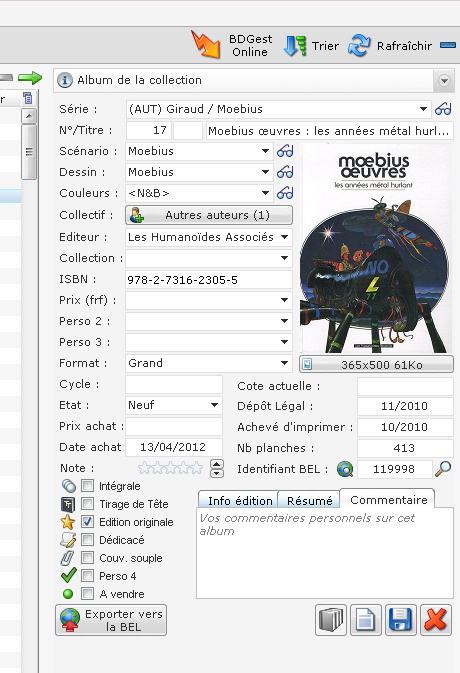Switch to the Résumé tab

point(309,501)
